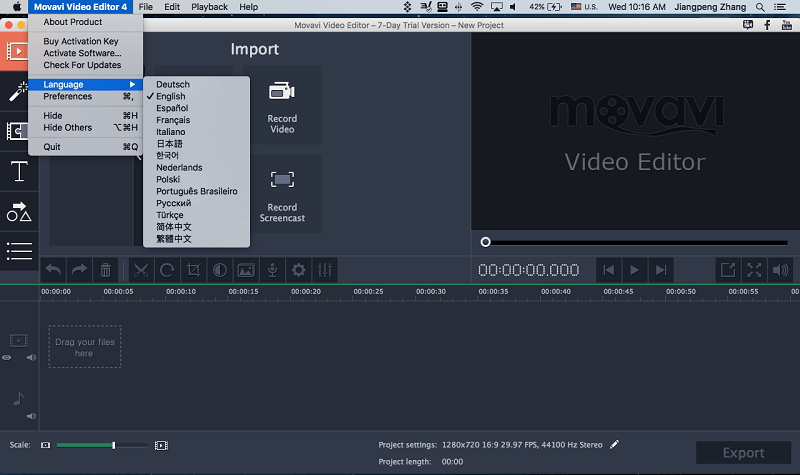Choose Nederlands language
Screen dimensions: 800x475
(x=196, y=167)
